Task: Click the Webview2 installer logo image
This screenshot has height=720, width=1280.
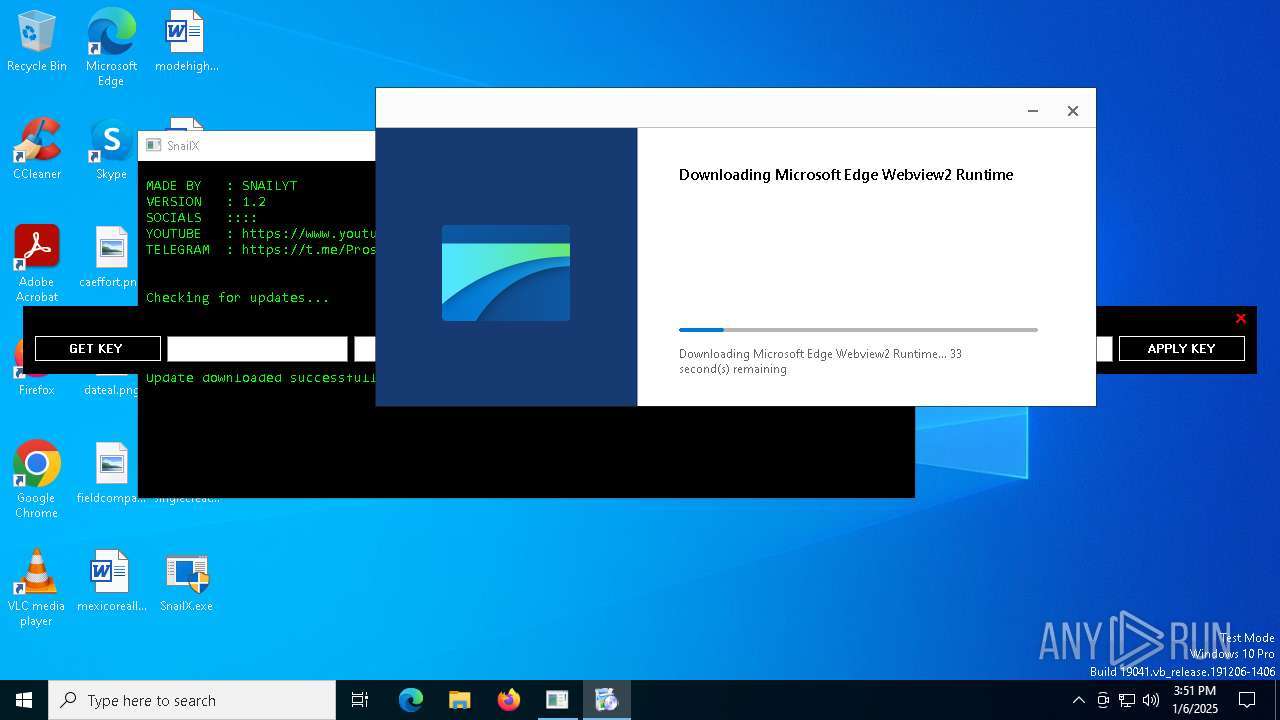Action: tap(506, 273)
